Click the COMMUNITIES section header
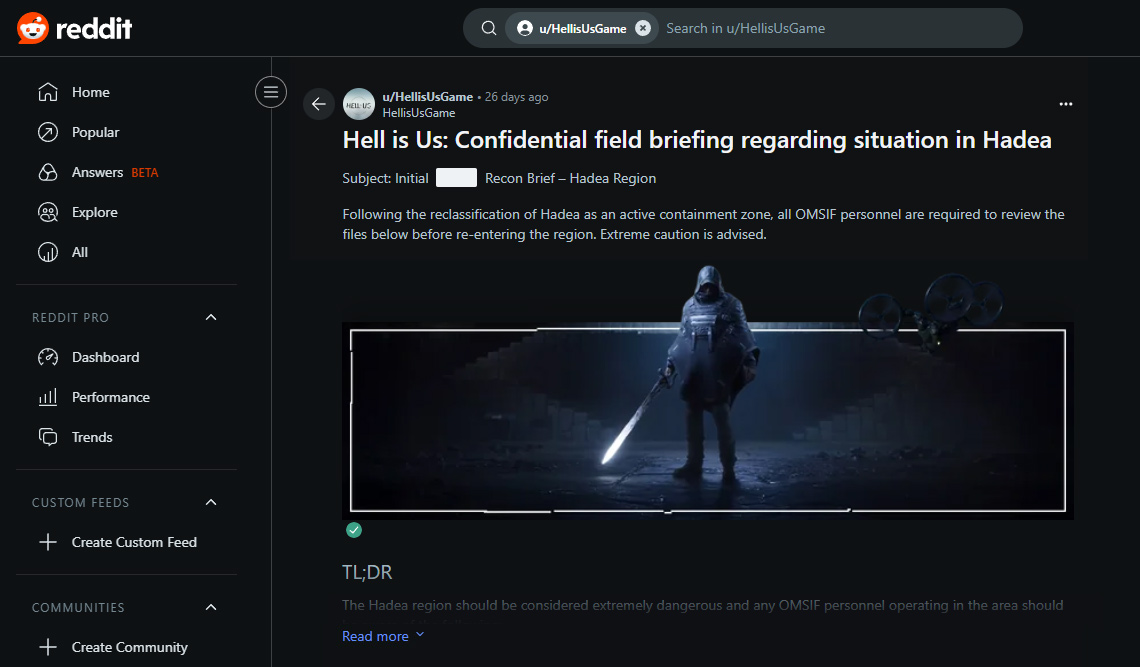Viewport: 1140px width, 667px height. click(79, 607)
